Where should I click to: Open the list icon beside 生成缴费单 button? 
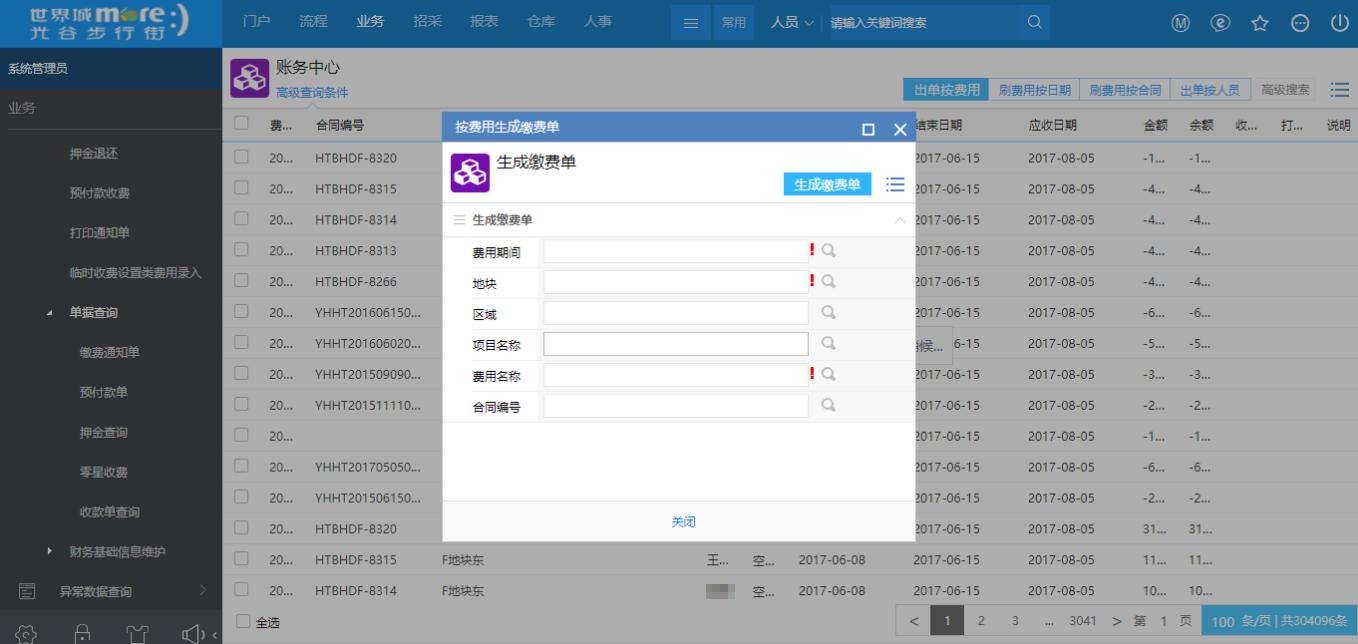(x=895, y=186)
